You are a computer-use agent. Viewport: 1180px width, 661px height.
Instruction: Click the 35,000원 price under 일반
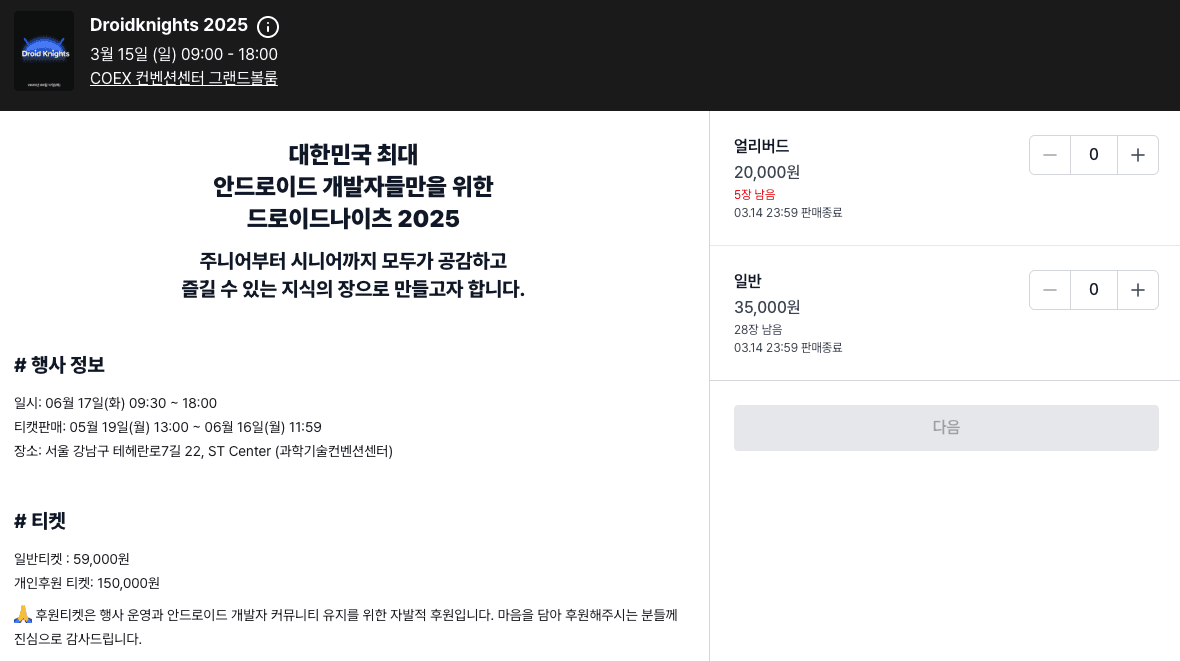pyautogui.click(x=767, y=307)
